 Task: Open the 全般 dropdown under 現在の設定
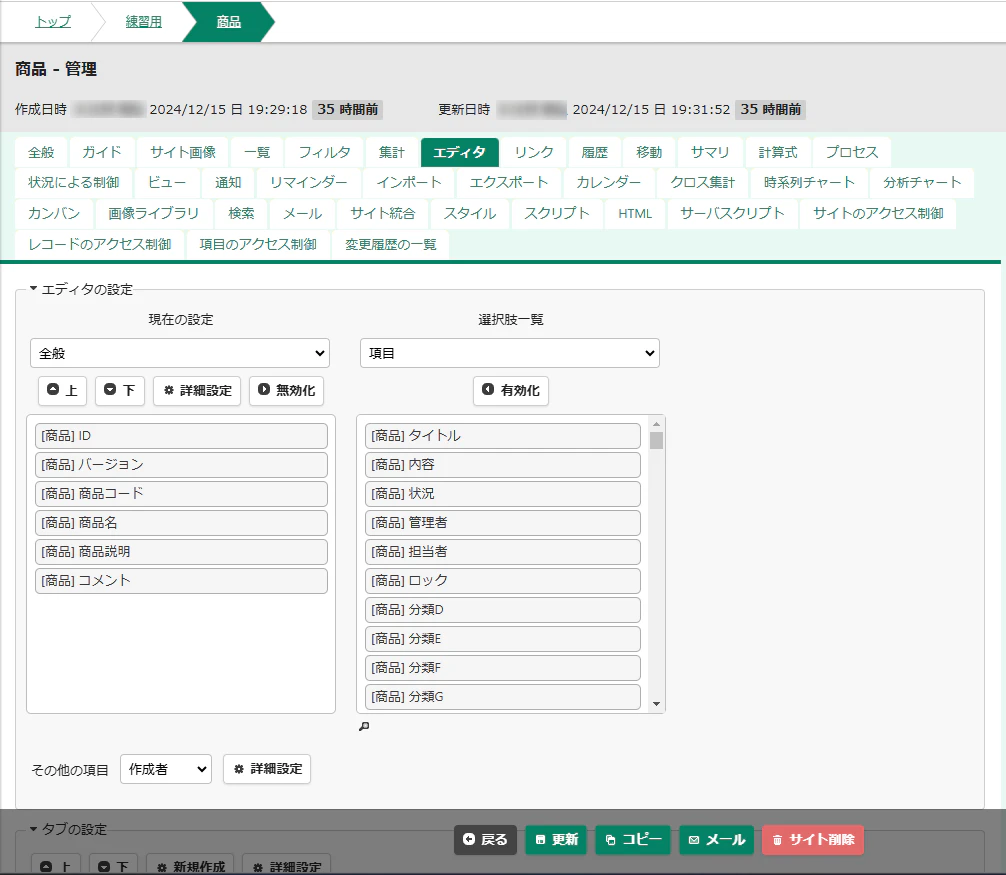click(x=180, y=353)
